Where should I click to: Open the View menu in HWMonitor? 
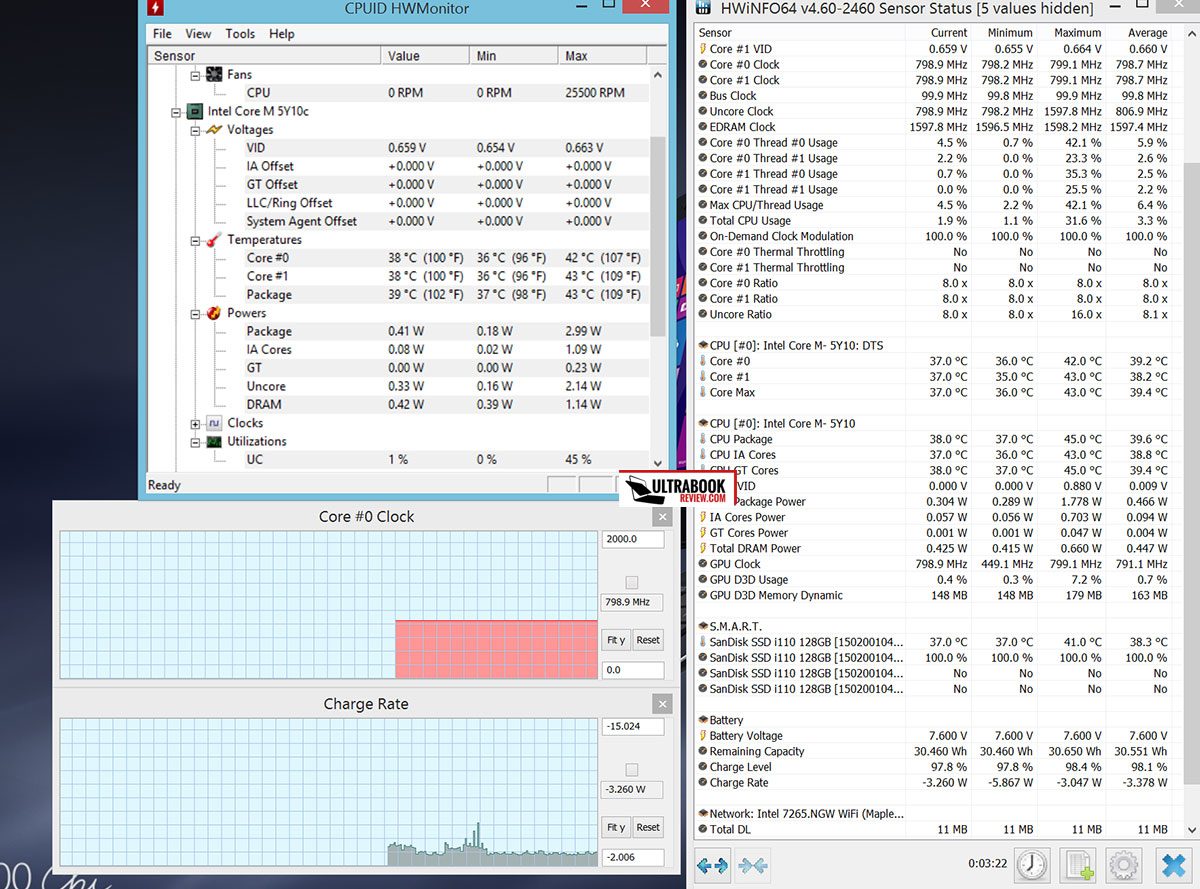pos(198,33)
